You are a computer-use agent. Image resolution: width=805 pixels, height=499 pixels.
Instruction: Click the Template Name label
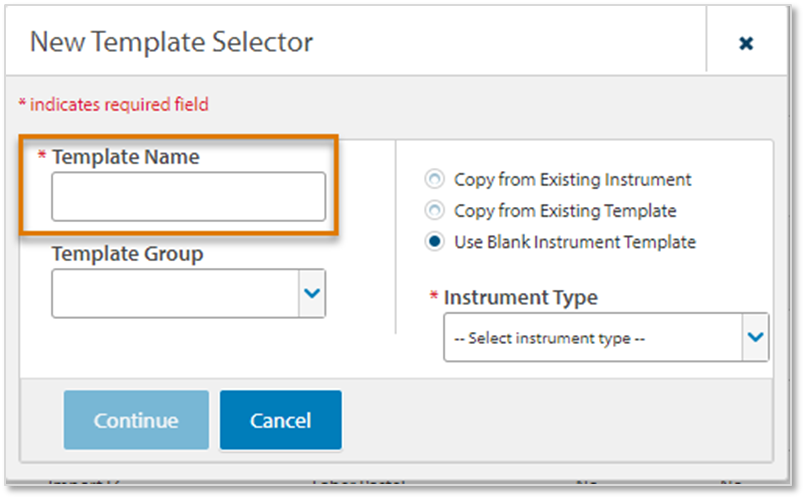point(125,157)
